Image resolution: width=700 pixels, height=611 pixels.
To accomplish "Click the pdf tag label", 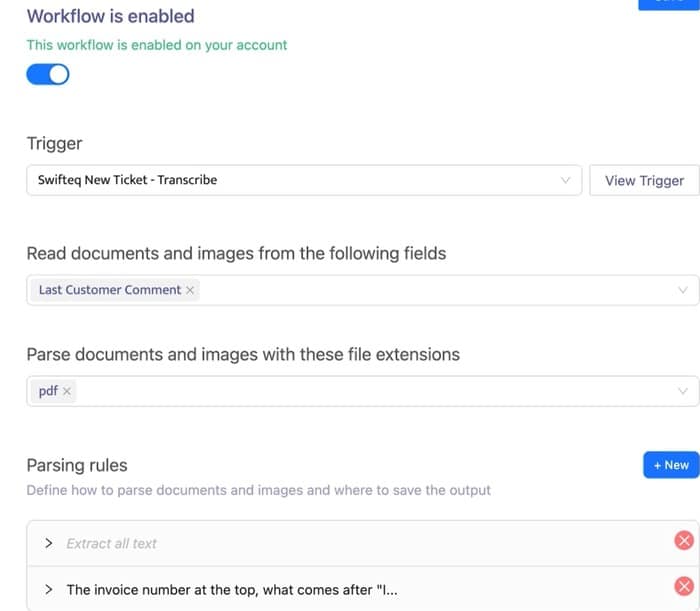I will [x=48, y=391].
